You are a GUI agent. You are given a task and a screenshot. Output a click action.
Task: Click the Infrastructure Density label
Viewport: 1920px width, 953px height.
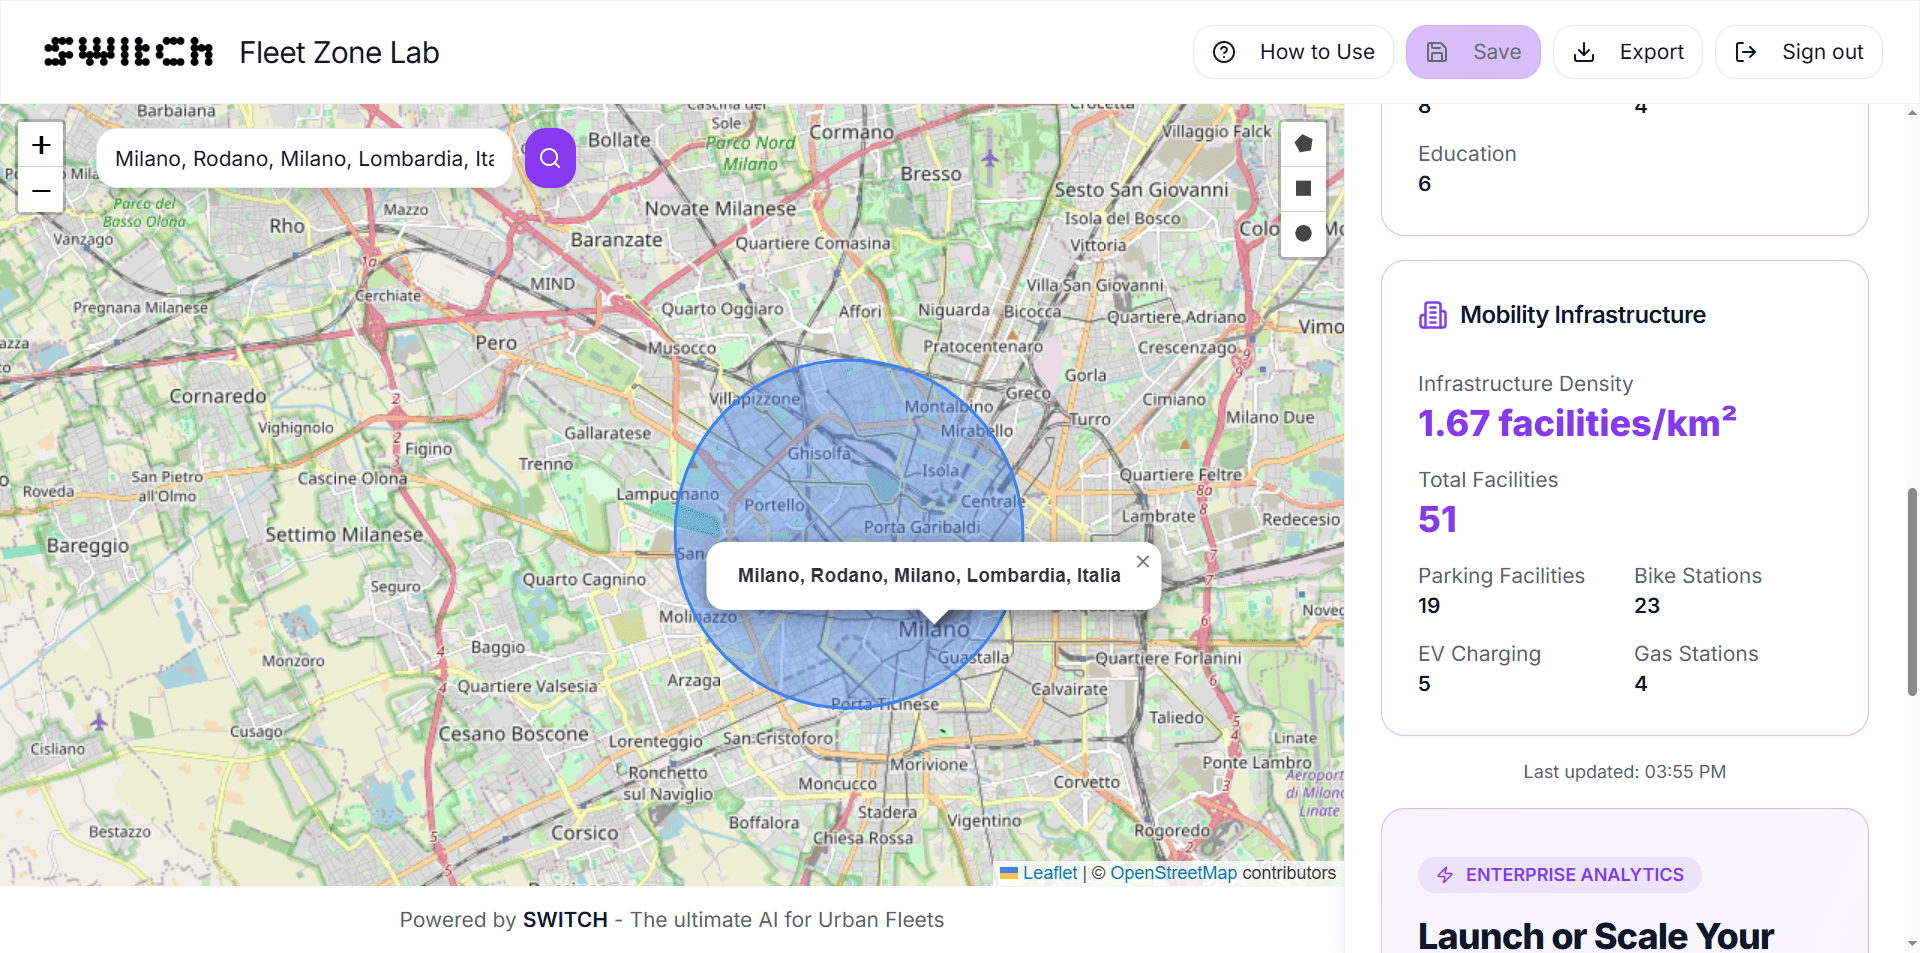[1525, 384]
